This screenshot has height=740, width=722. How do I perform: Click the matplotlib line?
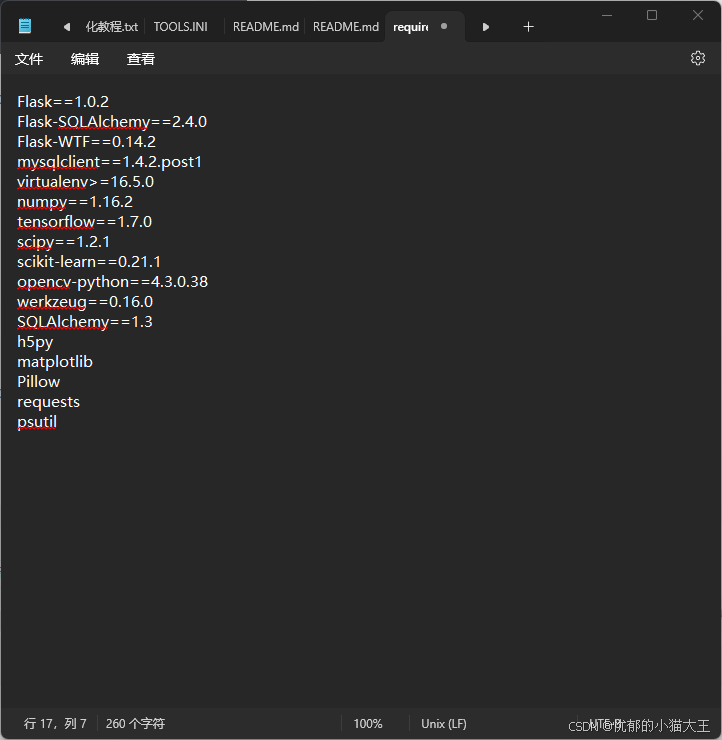(55, 362)
